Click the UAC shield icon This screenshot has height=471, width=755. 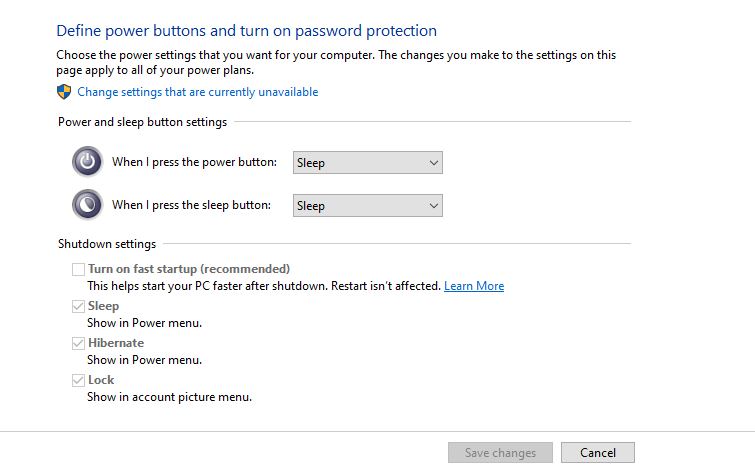[64, 92]
